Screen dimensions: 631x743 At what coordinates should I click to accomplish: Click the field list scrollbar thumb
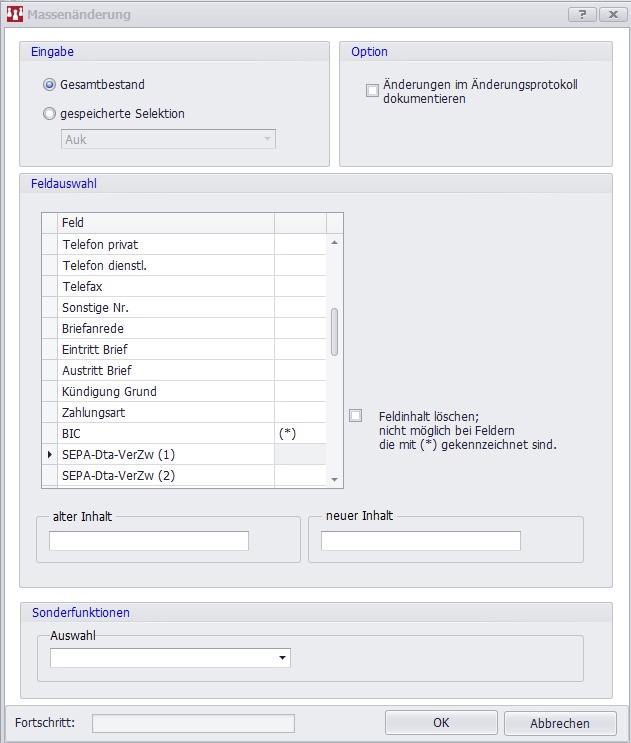pos(335,331)
